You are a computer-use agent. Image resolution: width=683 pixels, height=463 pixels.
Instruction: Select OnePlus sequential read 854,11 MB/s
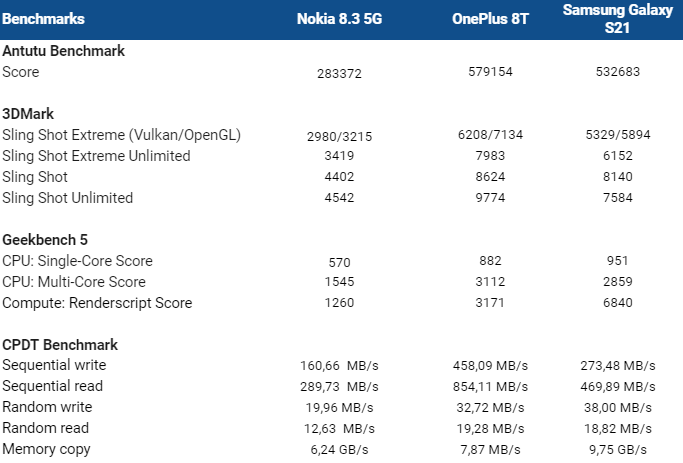(490, 387)
